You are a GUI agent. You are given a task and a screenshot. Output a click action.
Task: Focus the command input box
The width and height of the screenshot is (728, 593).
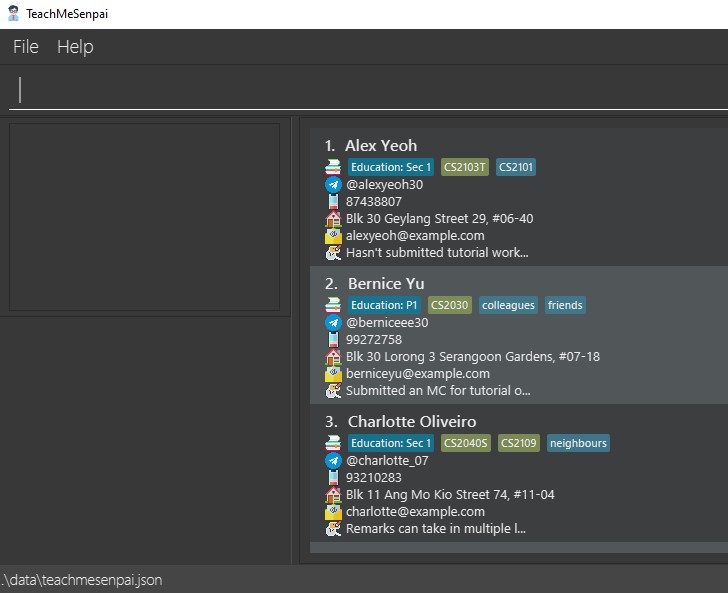click(368, 90)
